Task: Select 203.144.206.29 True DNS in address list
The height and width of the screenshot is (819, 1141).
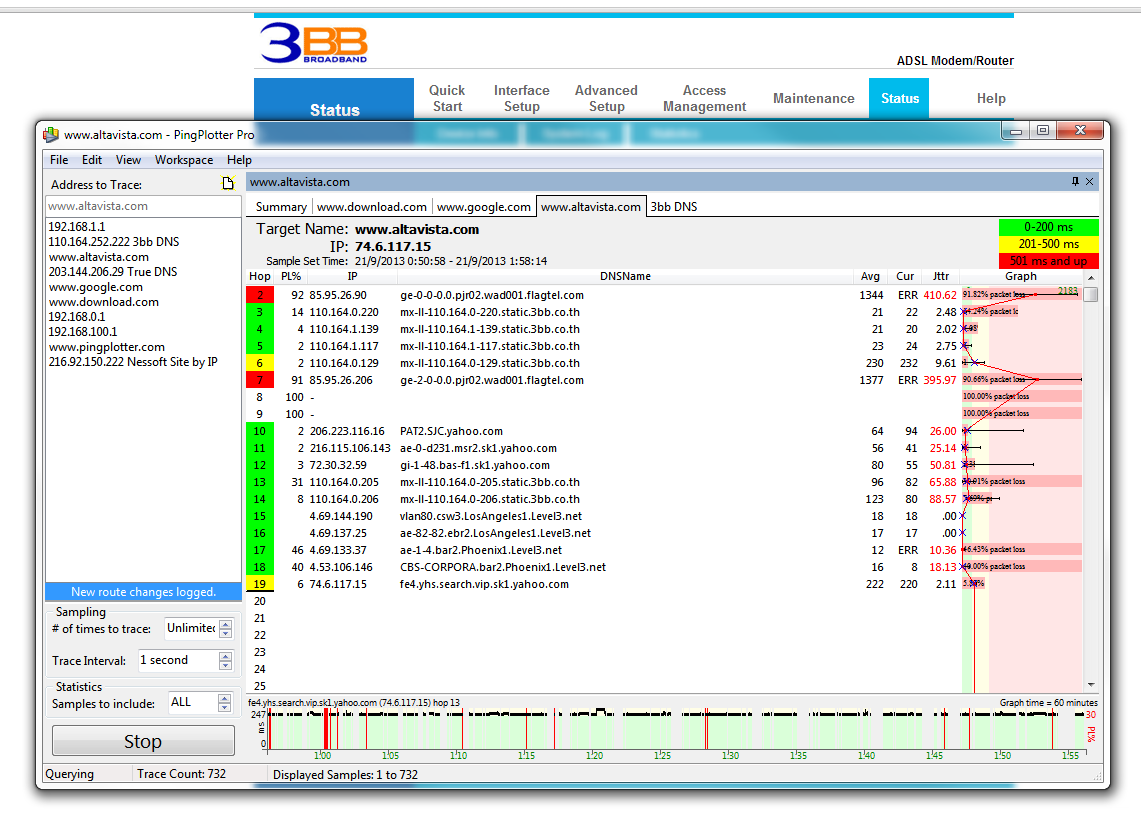Action: 113,272
